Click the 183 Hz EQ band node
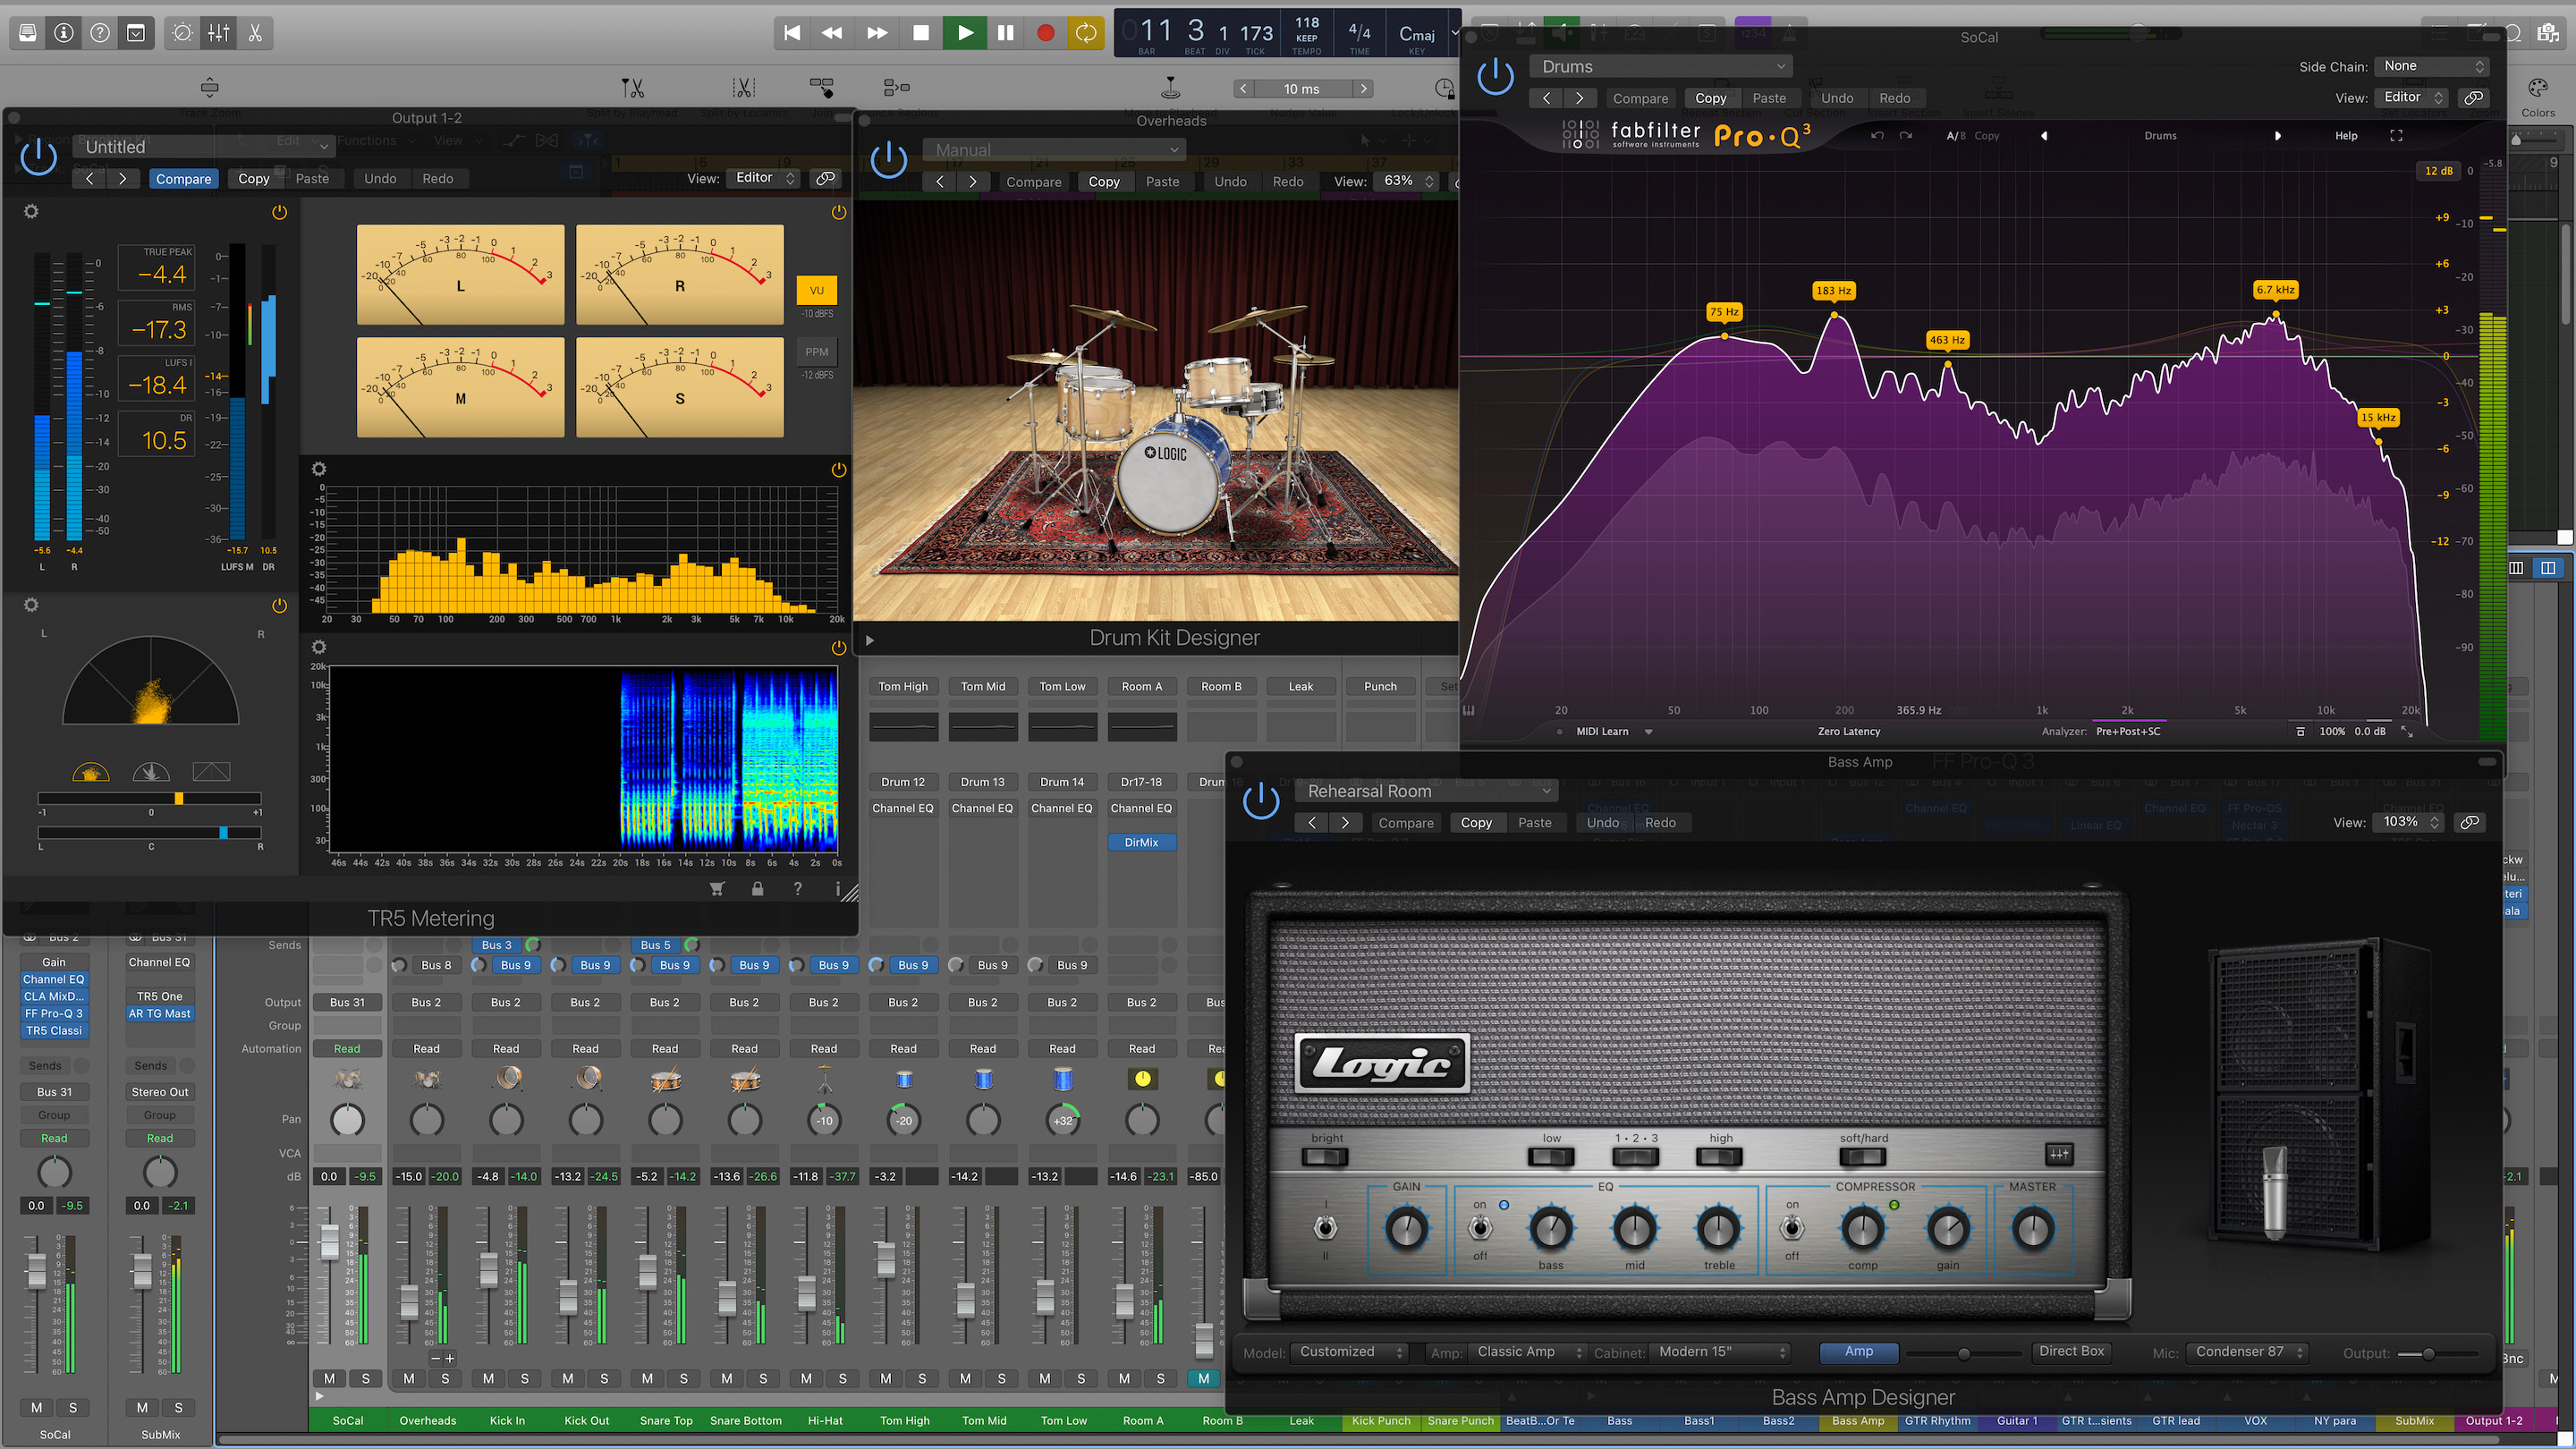 point(1834,315)
